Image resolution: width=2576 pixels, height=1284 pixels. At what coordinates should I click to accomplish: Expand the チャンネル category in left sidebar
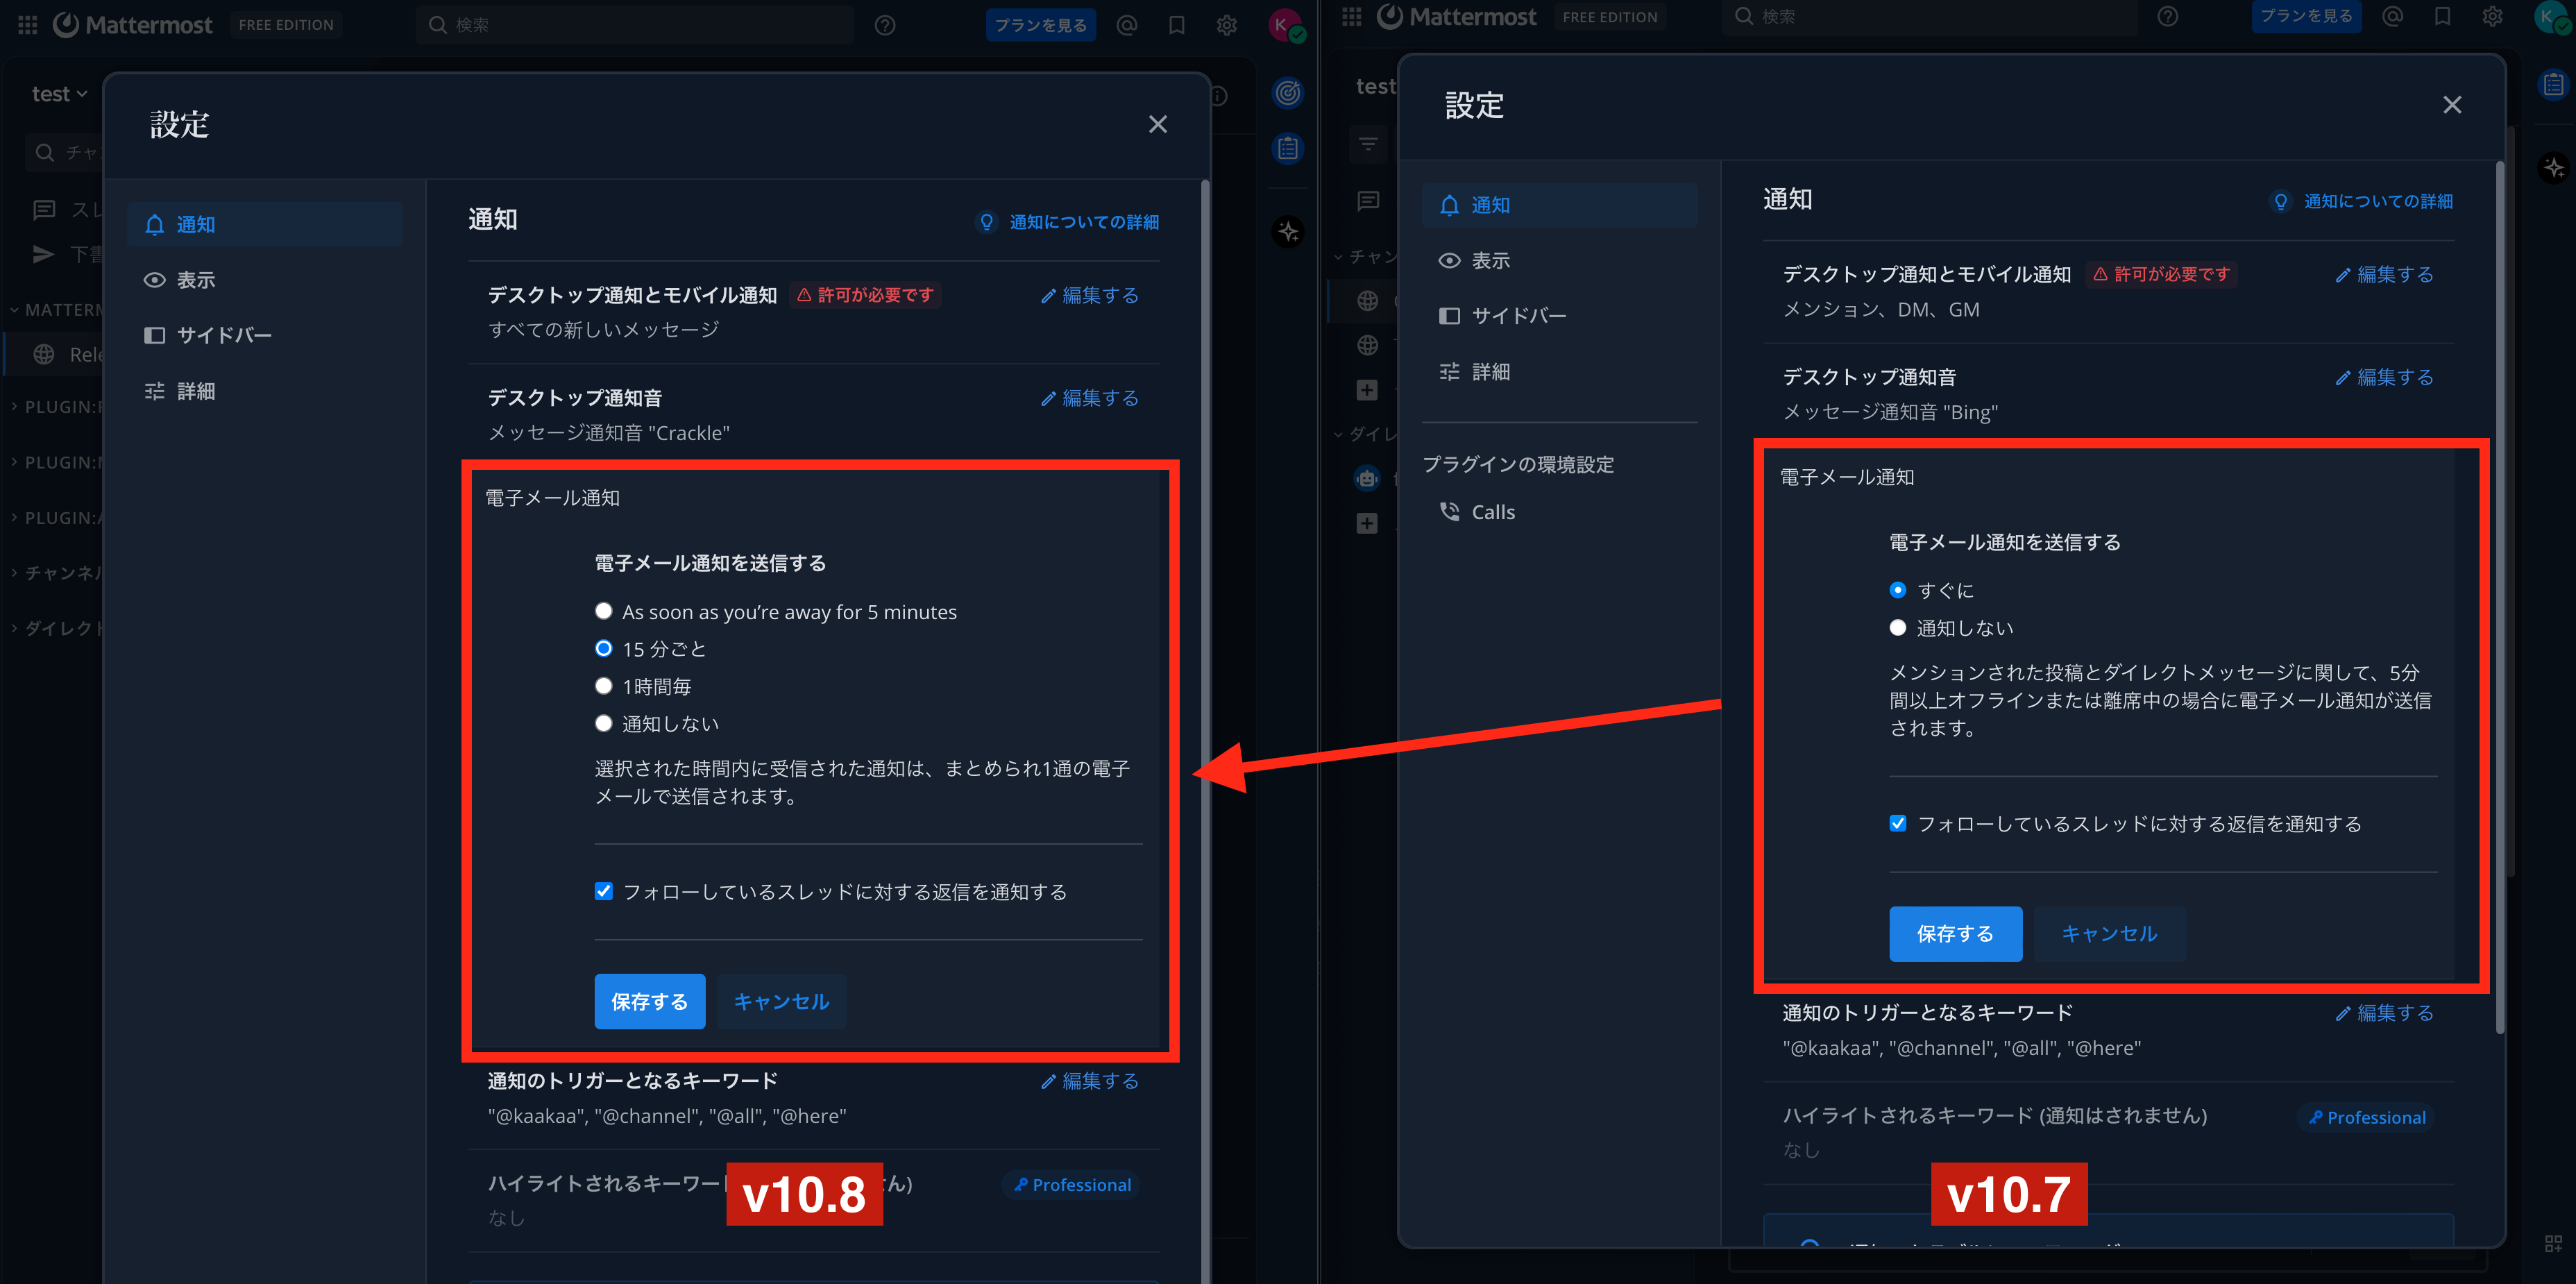coord(58,573)
